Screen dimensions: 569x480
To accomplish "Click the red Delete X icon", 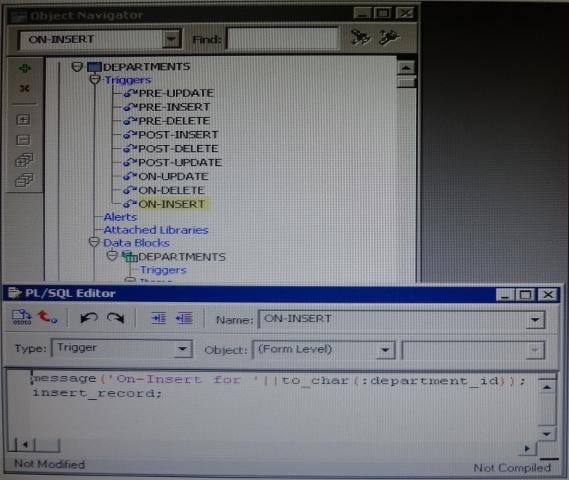I will tap(24, 88).
